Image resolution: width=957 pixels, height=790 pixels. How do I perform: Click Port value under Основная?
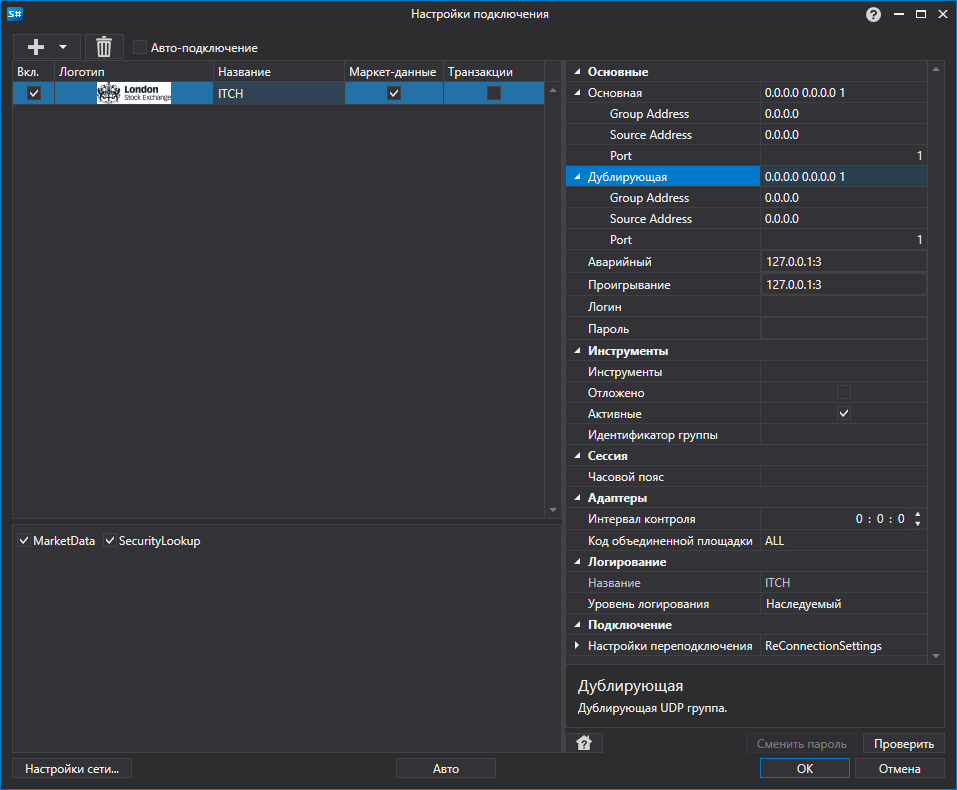[843, 156]
